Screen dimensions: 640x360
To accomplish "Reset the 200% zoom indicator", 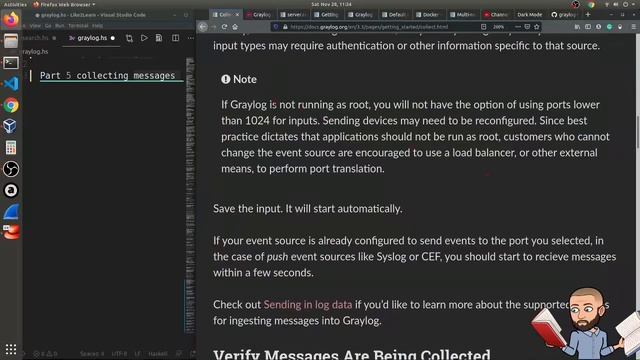I will (498, 27).
